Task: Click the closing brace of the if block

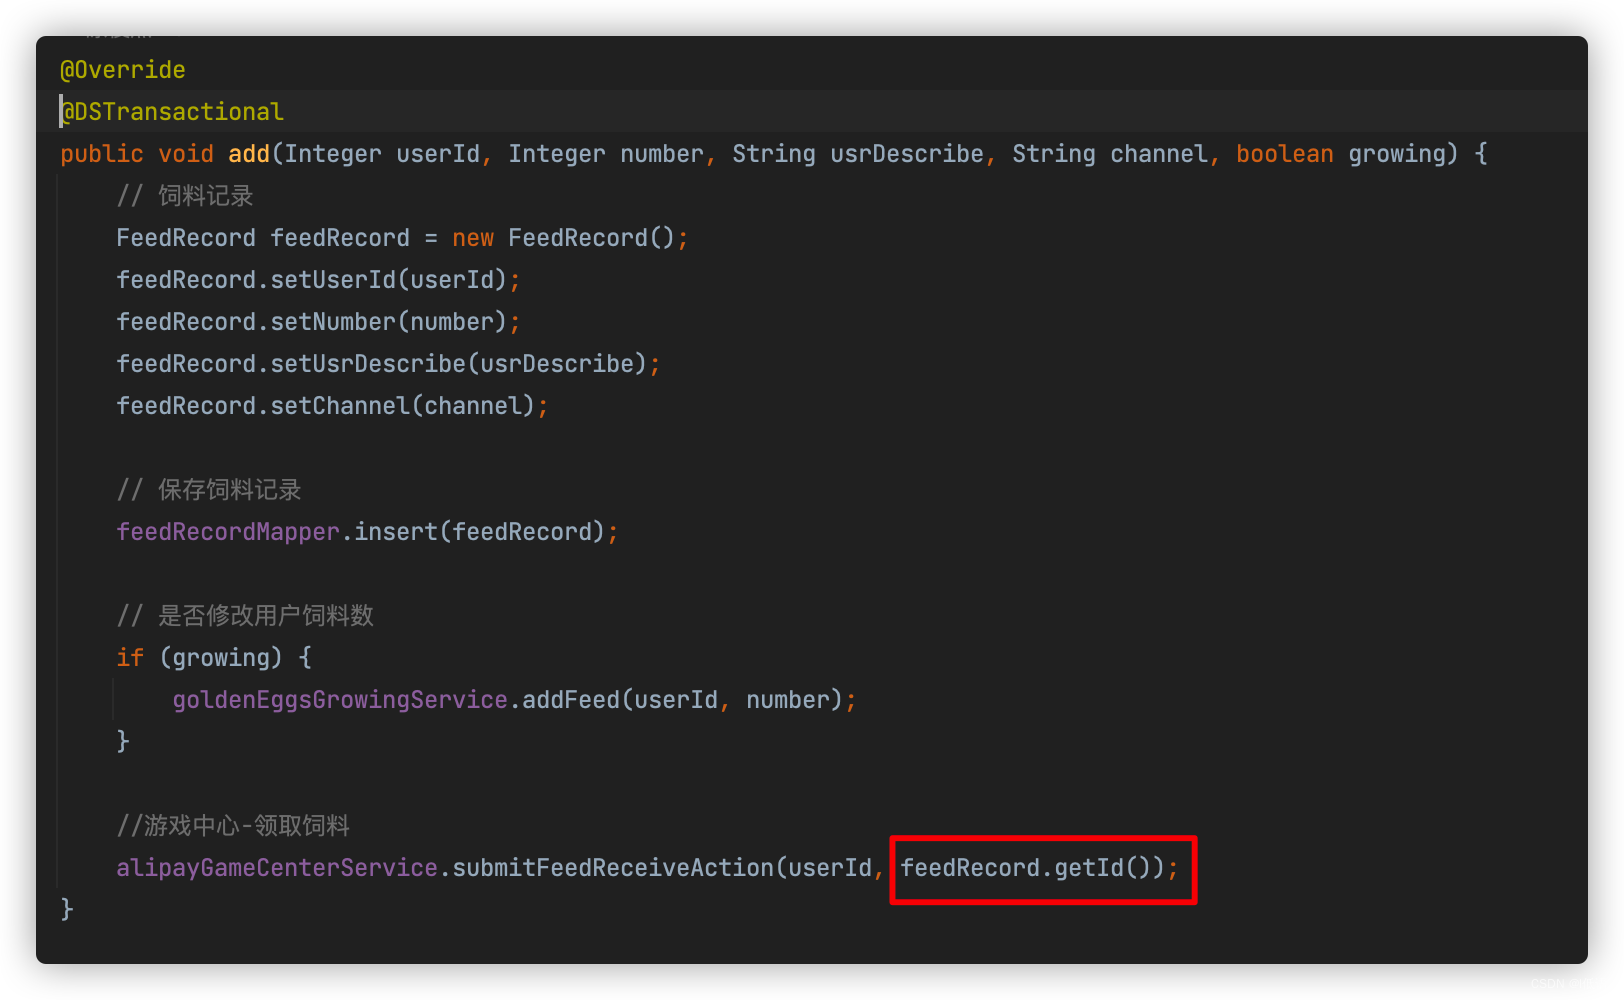Action: click(123, 741)
